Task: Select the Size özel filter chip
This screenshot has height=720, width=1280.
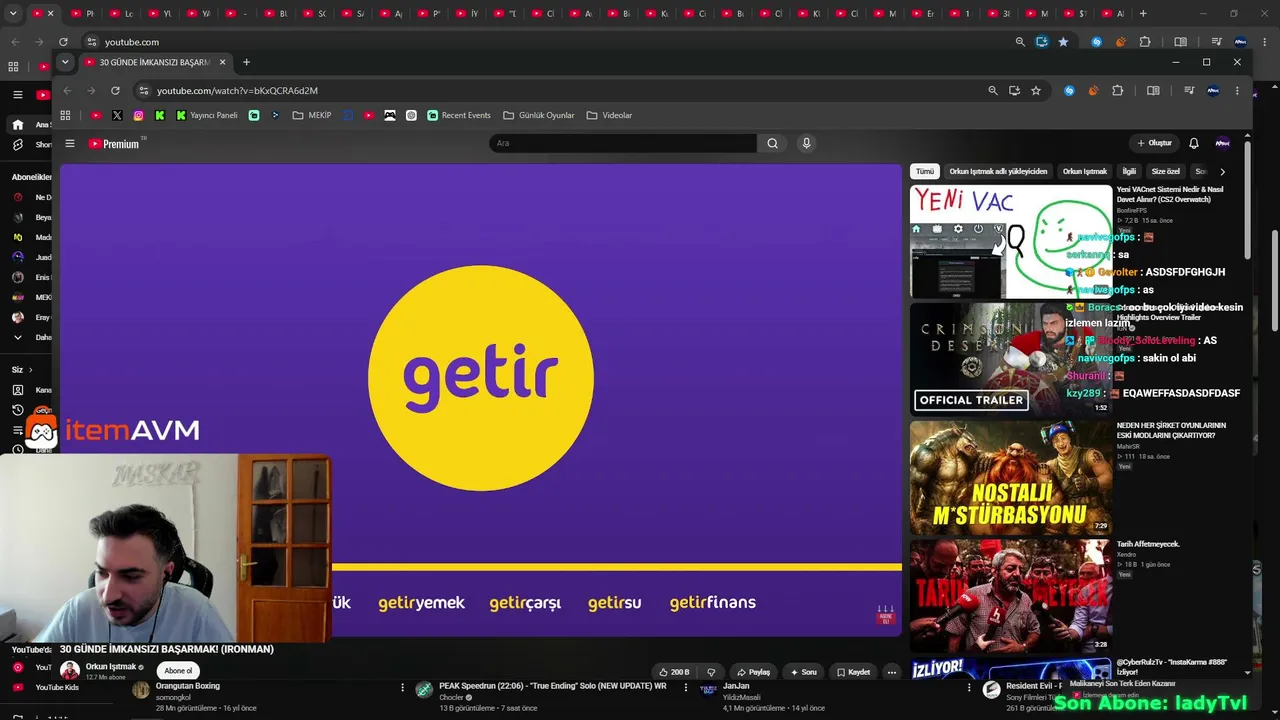Action: click(x=1166, y=172)
